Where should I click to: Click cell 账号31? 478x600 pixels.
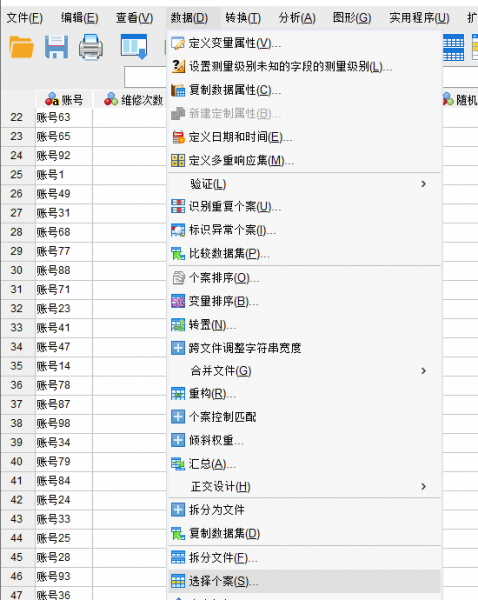click(x=64, y=213)
